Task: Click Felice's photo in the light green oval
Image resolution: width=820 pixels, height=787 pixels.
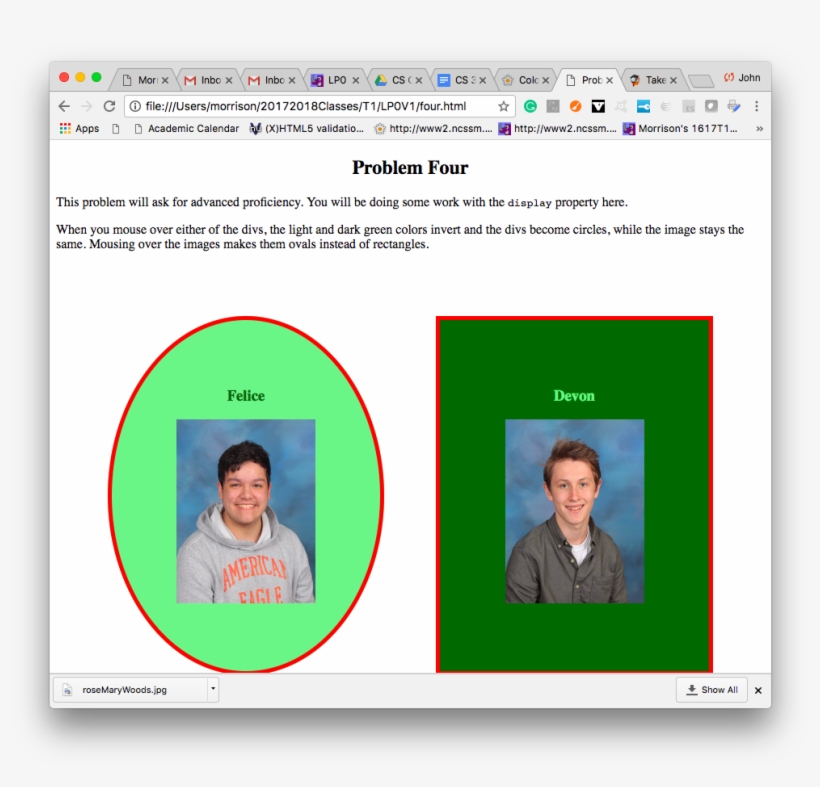Action: (246, 511)
